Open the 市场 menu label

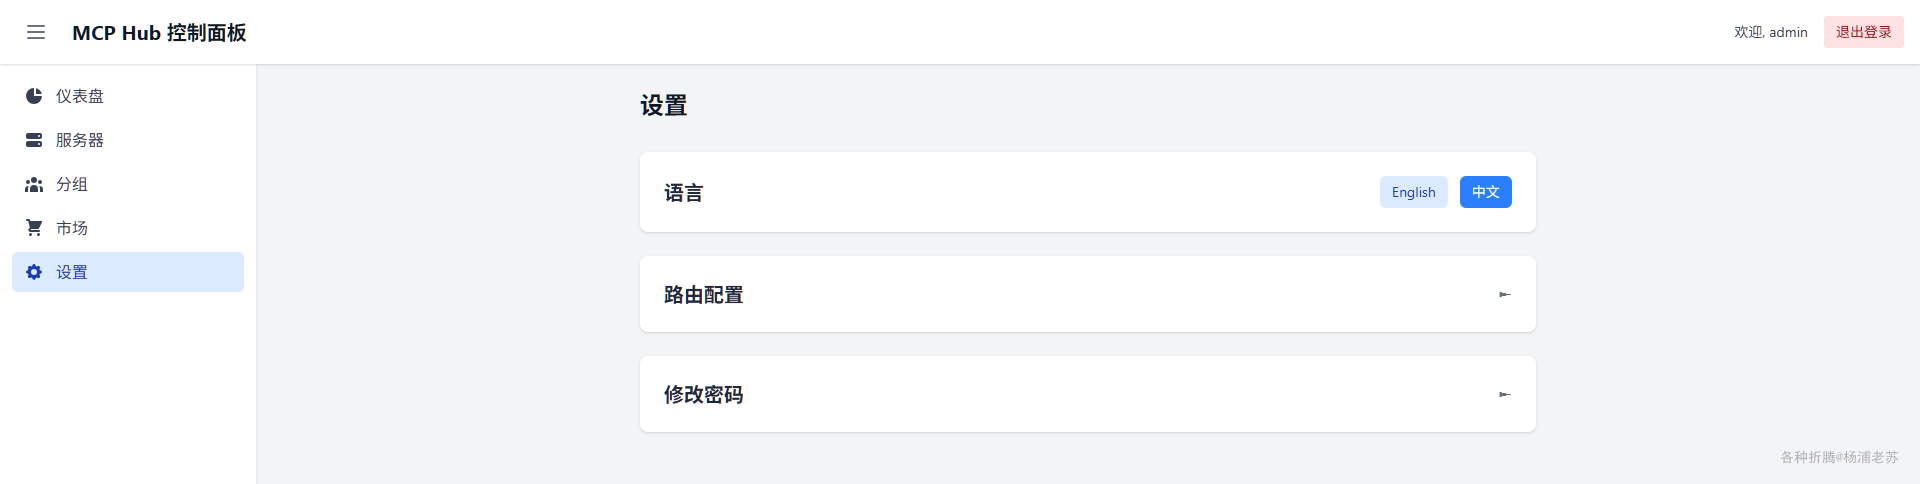pos(72,228)
